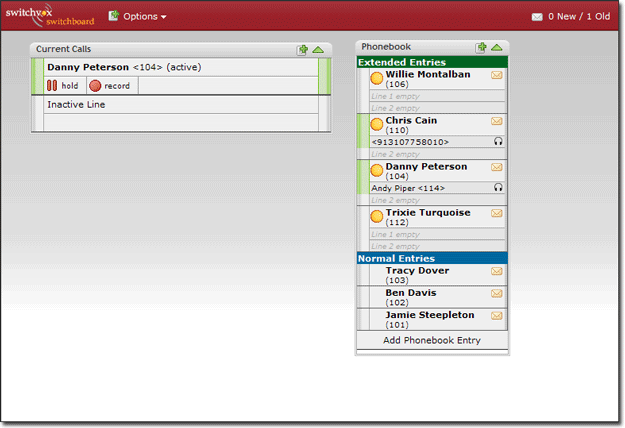Screen dimensions: 625x428
Task: Click Tracy Dover's voicemail envelope icon
Action: [496, 271]
